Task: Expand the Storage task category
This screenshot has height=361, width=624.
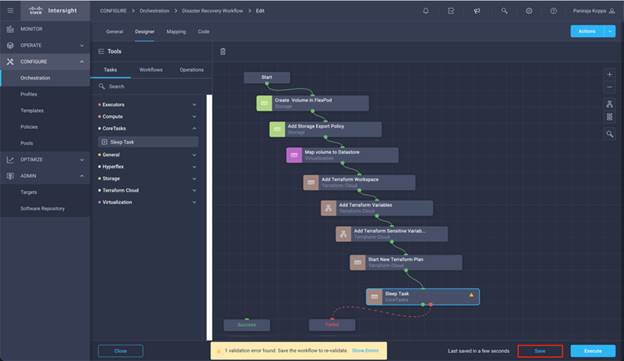Action: point(194,179)
